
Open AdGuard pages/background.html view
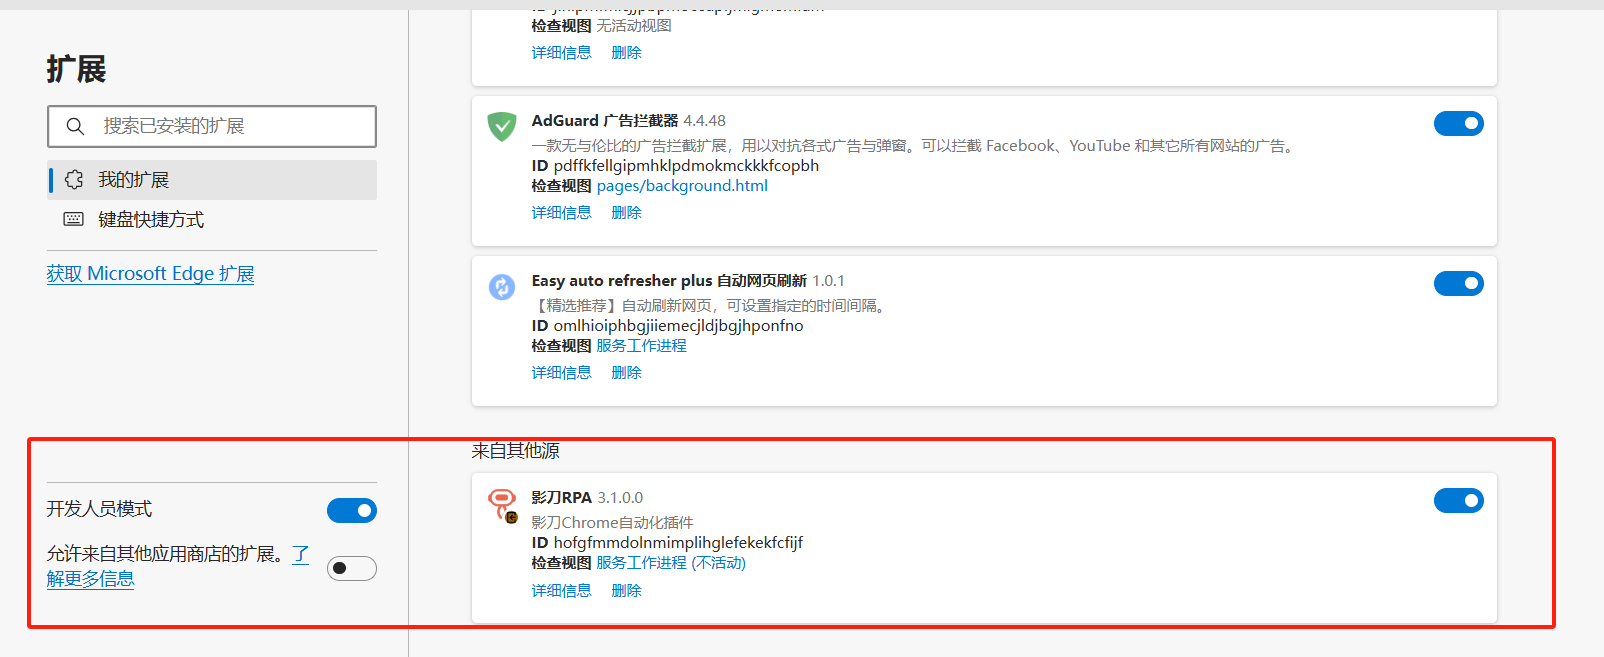click(682, 186)
